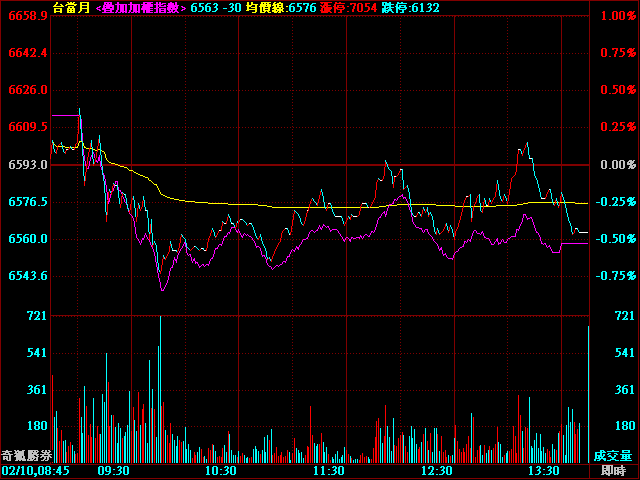
Task: Click the magenta 疊加加權指數 overlay label
Action: [x=141, y=7]
